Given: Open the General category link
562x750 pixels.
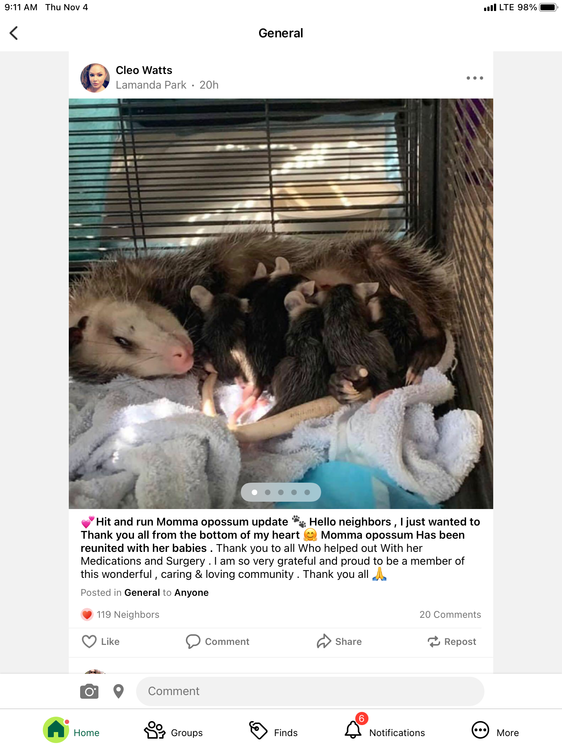Looking at the screenshot, I should coord(142,593).
